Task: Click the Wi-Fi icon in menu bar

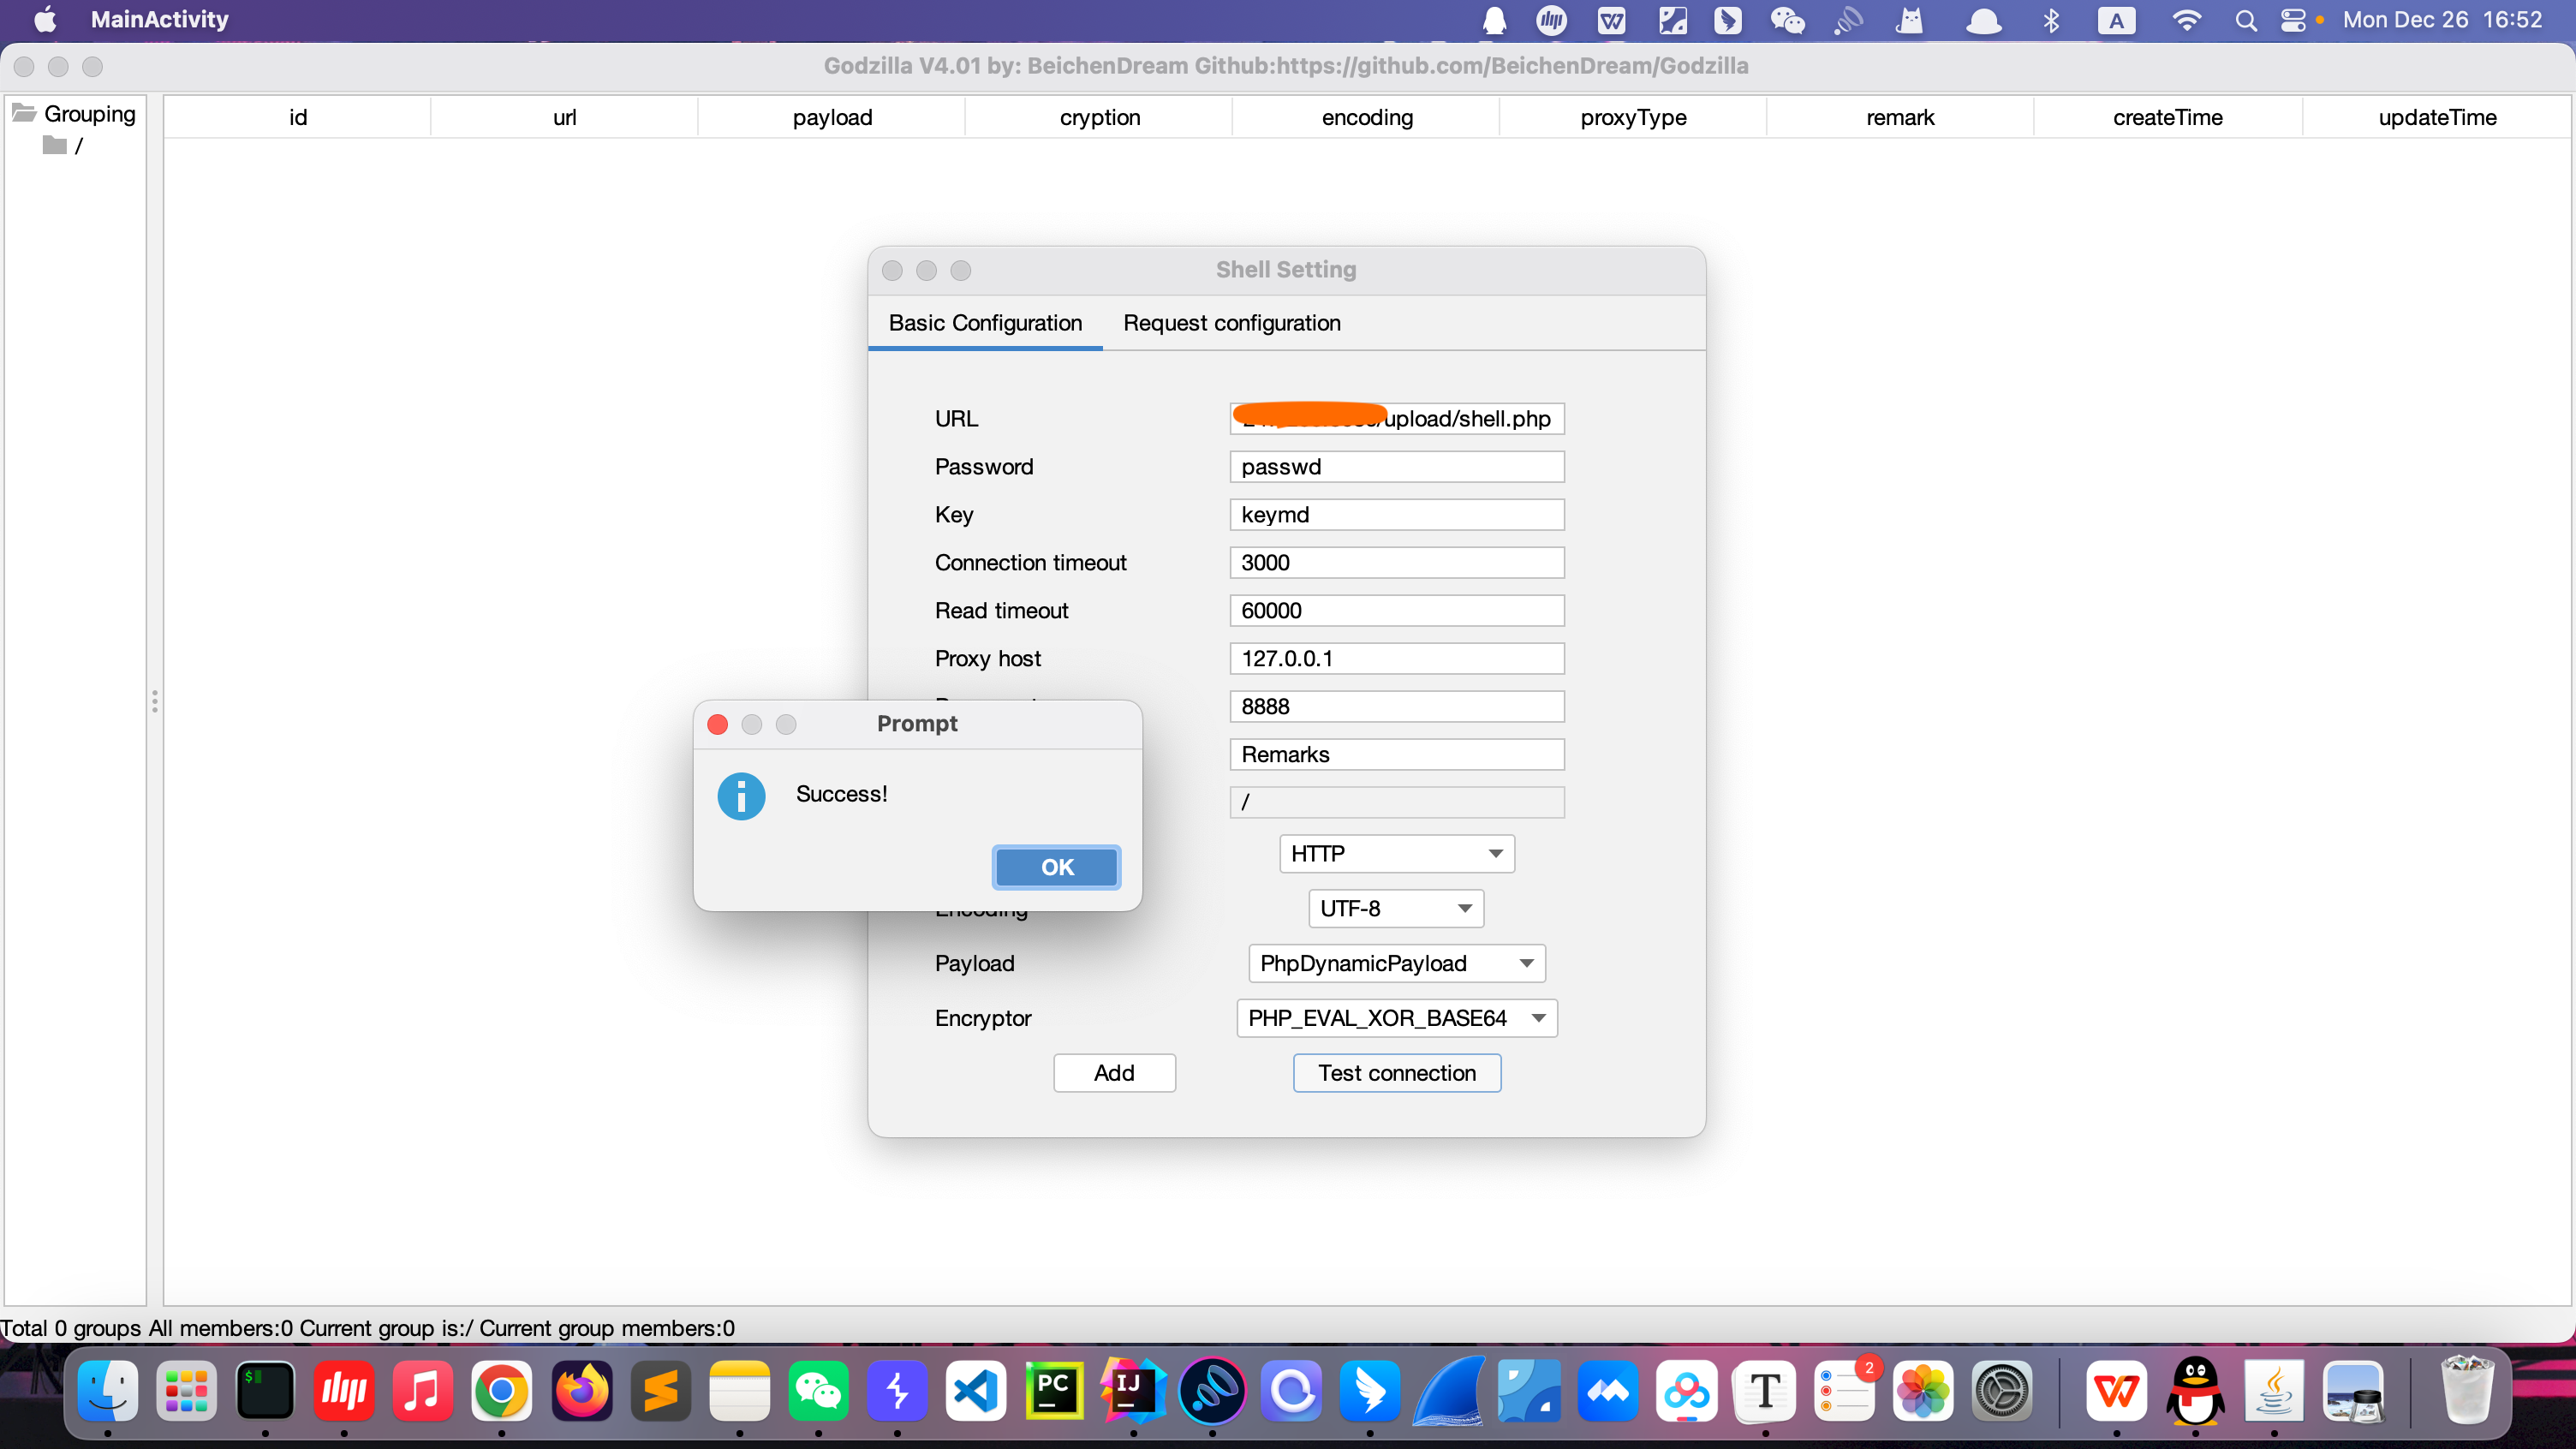Action: pyautogui.click(x=2187, y=20)
